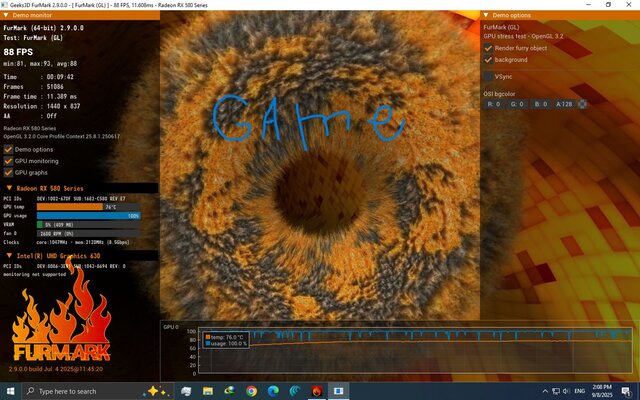Switch to FurMark flame taskbar icon
The height and width of the screenshot is (400, 640).
pos(317,391)
